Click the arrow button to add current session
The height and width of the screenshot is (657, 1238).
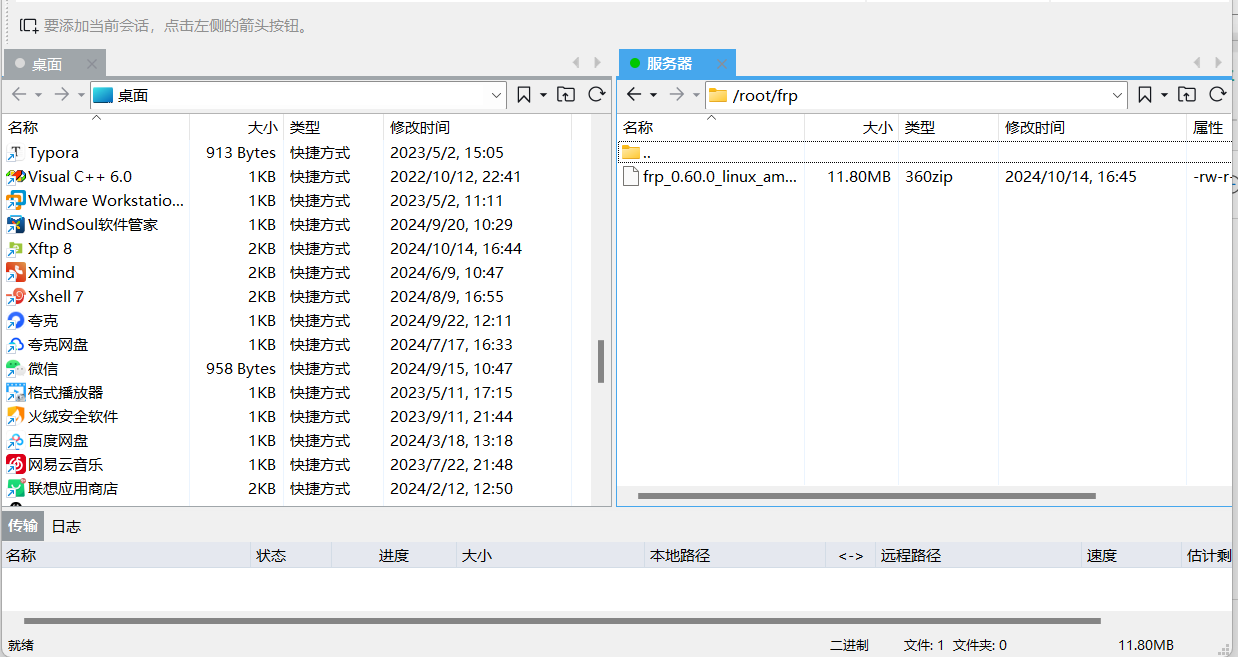point(26,24)
